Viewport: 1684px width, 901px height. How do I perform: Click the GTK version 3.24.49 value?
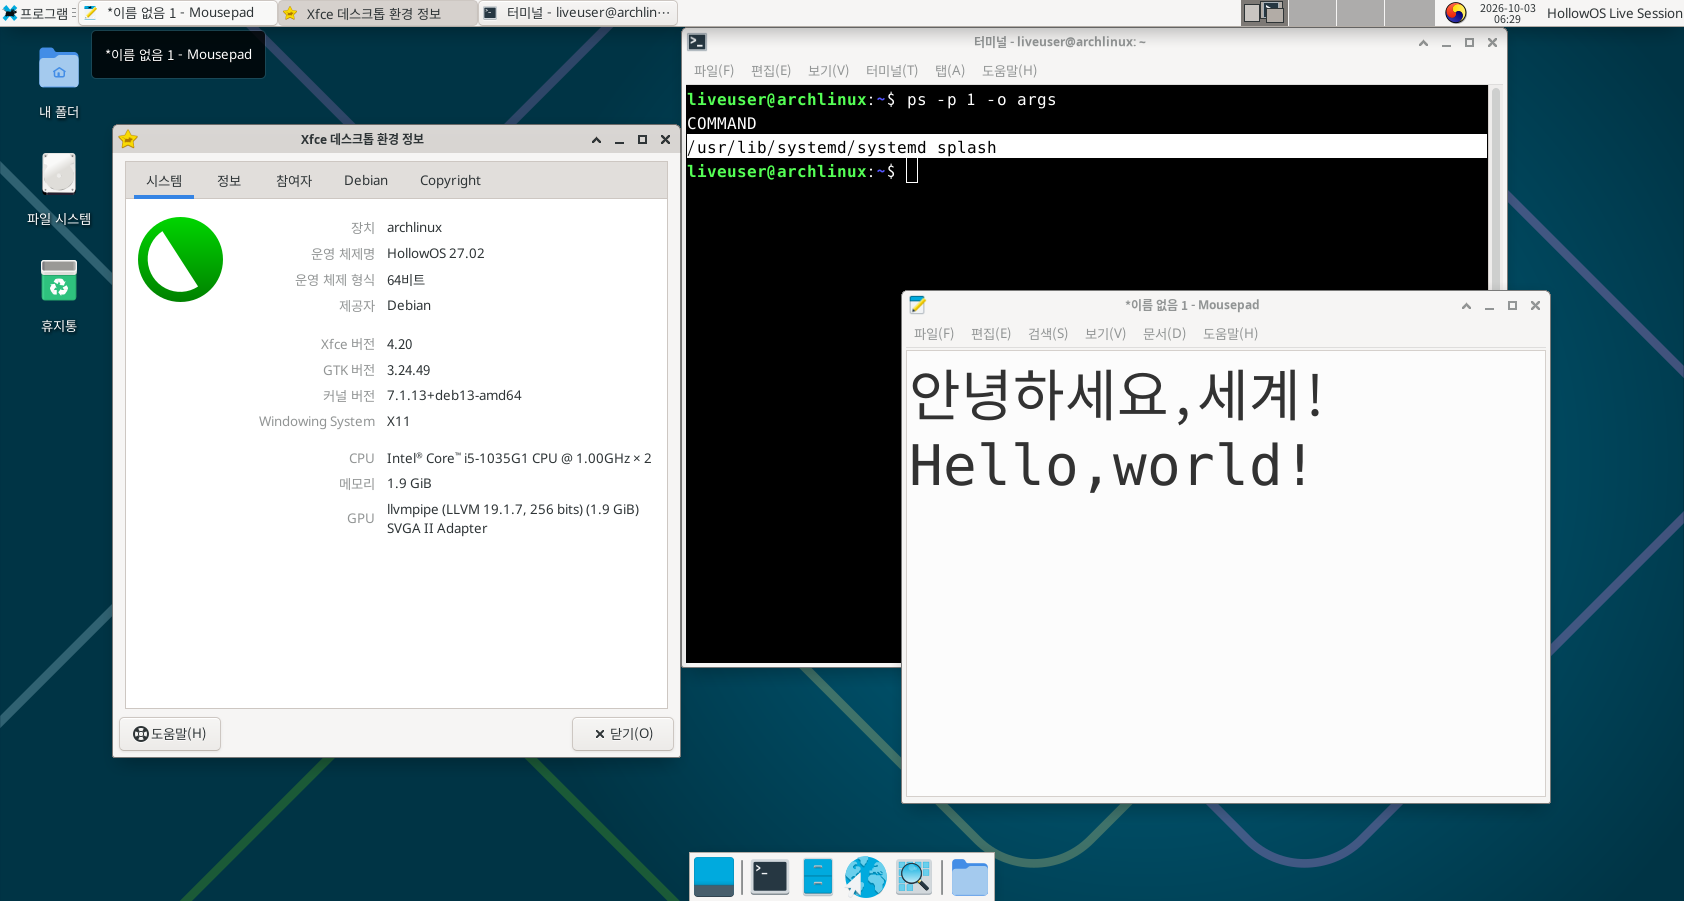pyautogui.click(x=408, y=370)
